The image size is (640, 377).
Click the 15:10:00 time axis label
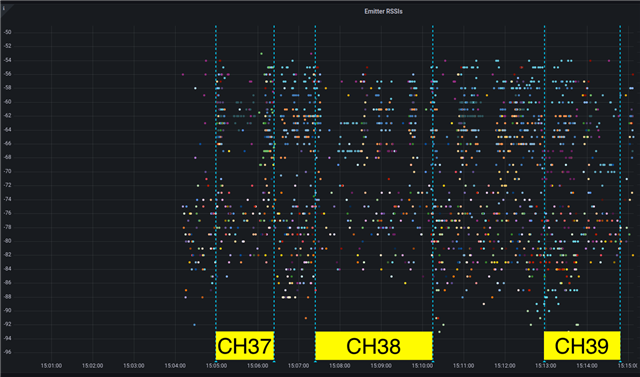click(422, 366)
